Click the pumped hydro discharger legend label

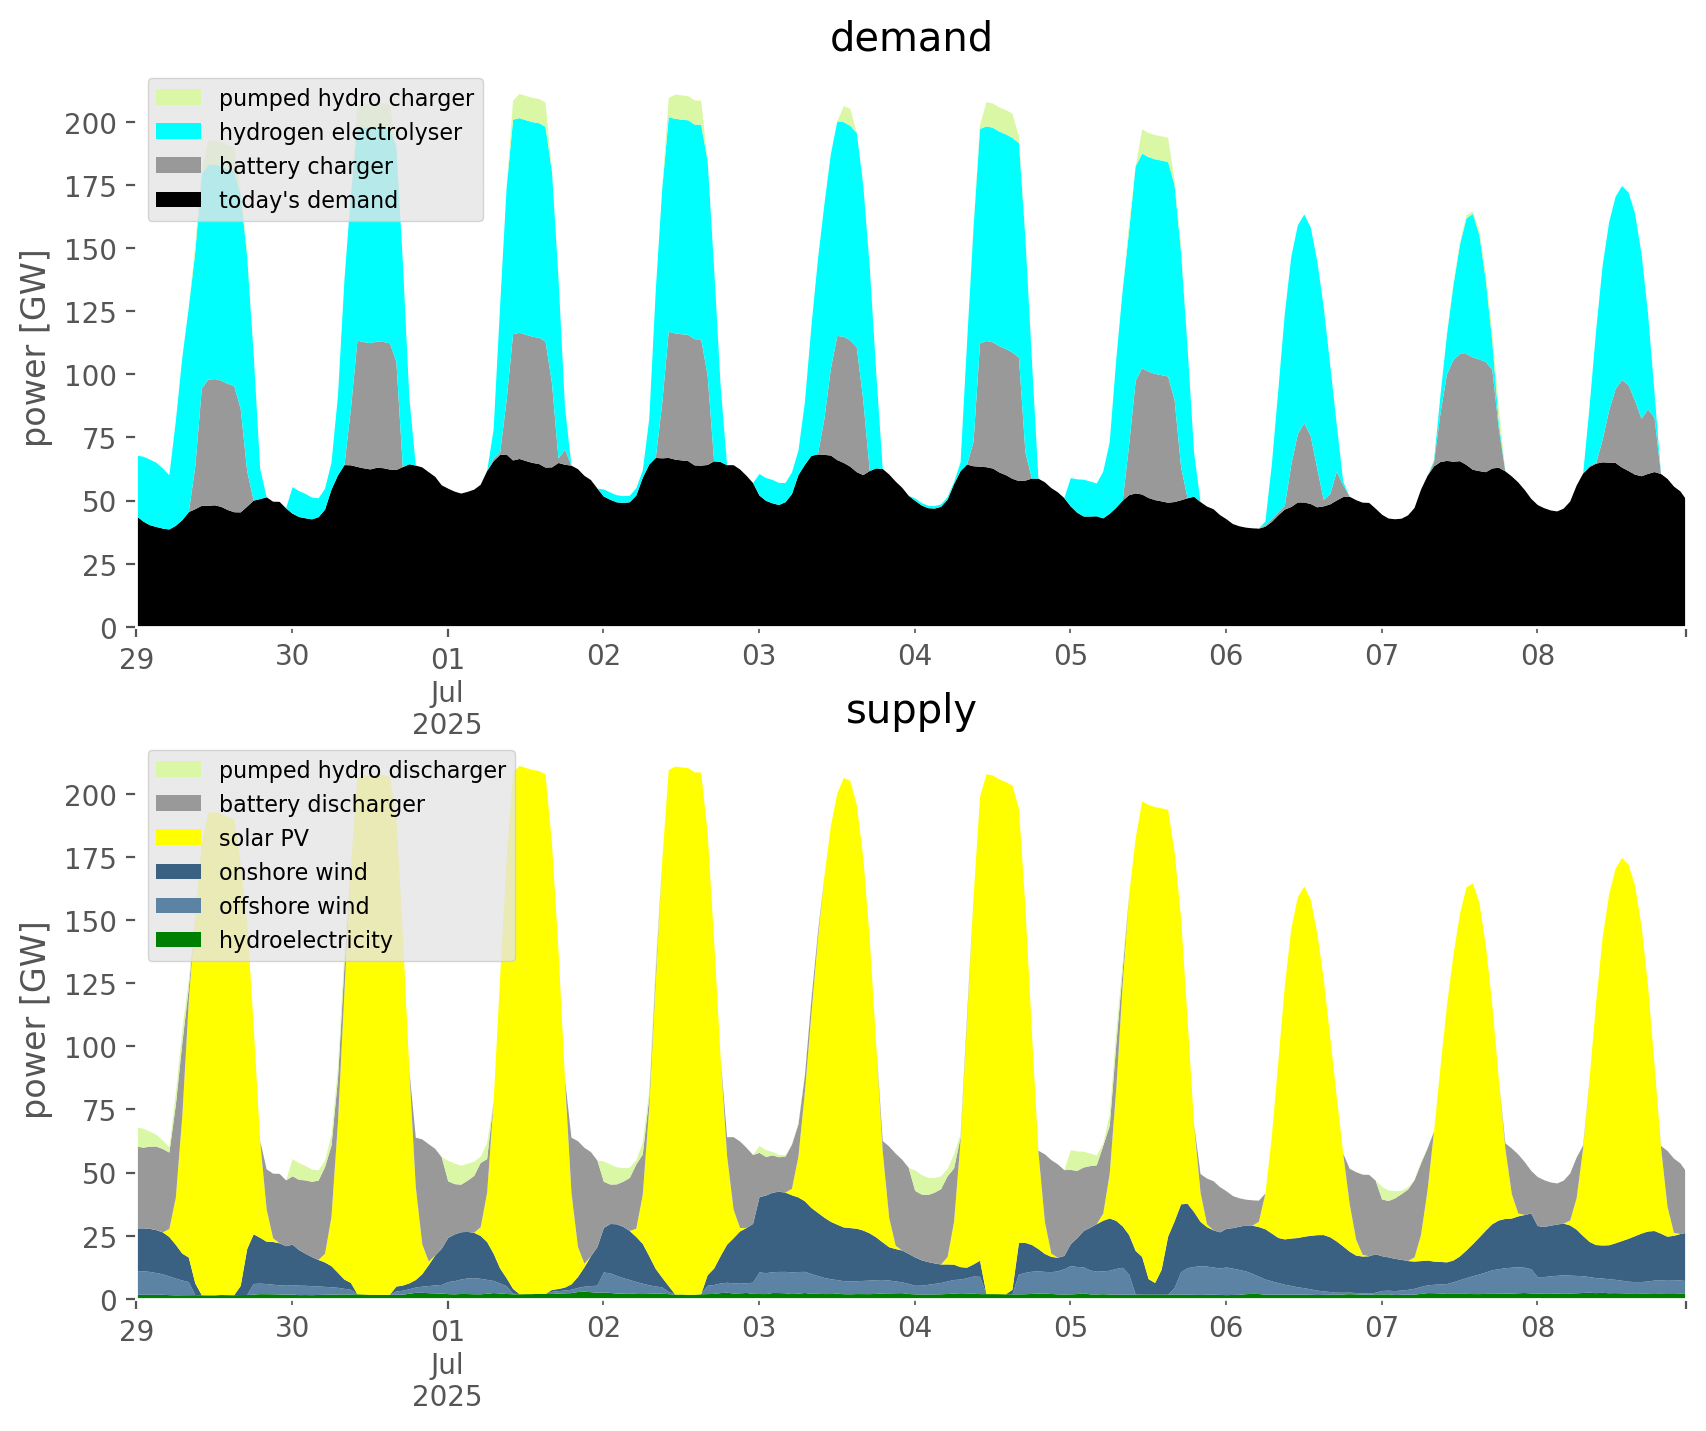pyautogui.click(x=362, y=770)
